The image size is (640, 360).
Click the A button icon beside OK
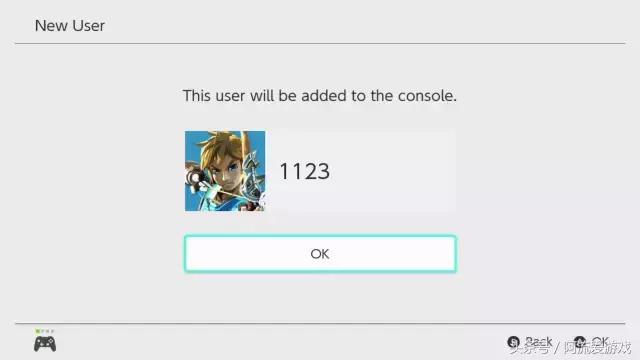pos(580,342)
